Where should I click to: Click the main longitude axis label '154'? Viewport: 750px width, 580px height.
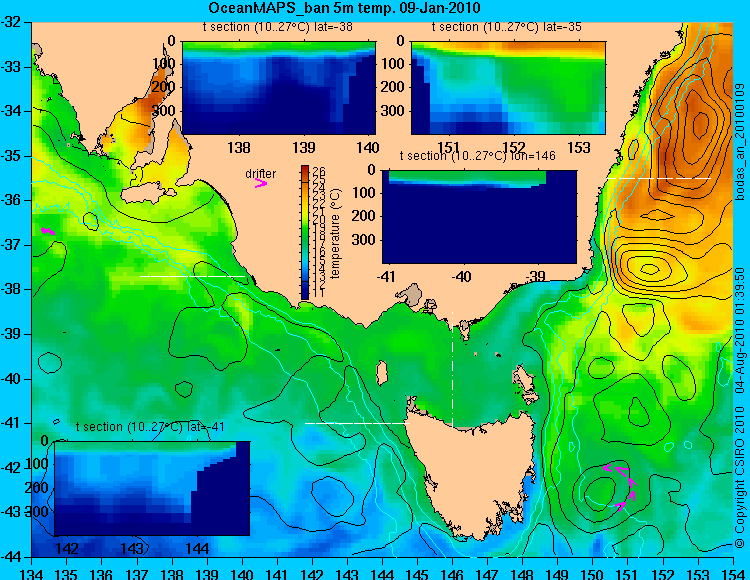pos(732,573)
